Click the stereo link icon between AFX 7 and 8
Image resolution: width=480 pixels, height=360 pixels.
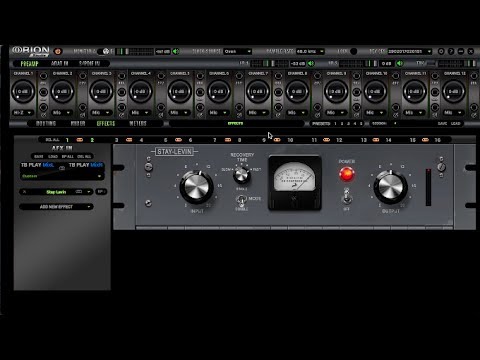click(x=228, y=140)
